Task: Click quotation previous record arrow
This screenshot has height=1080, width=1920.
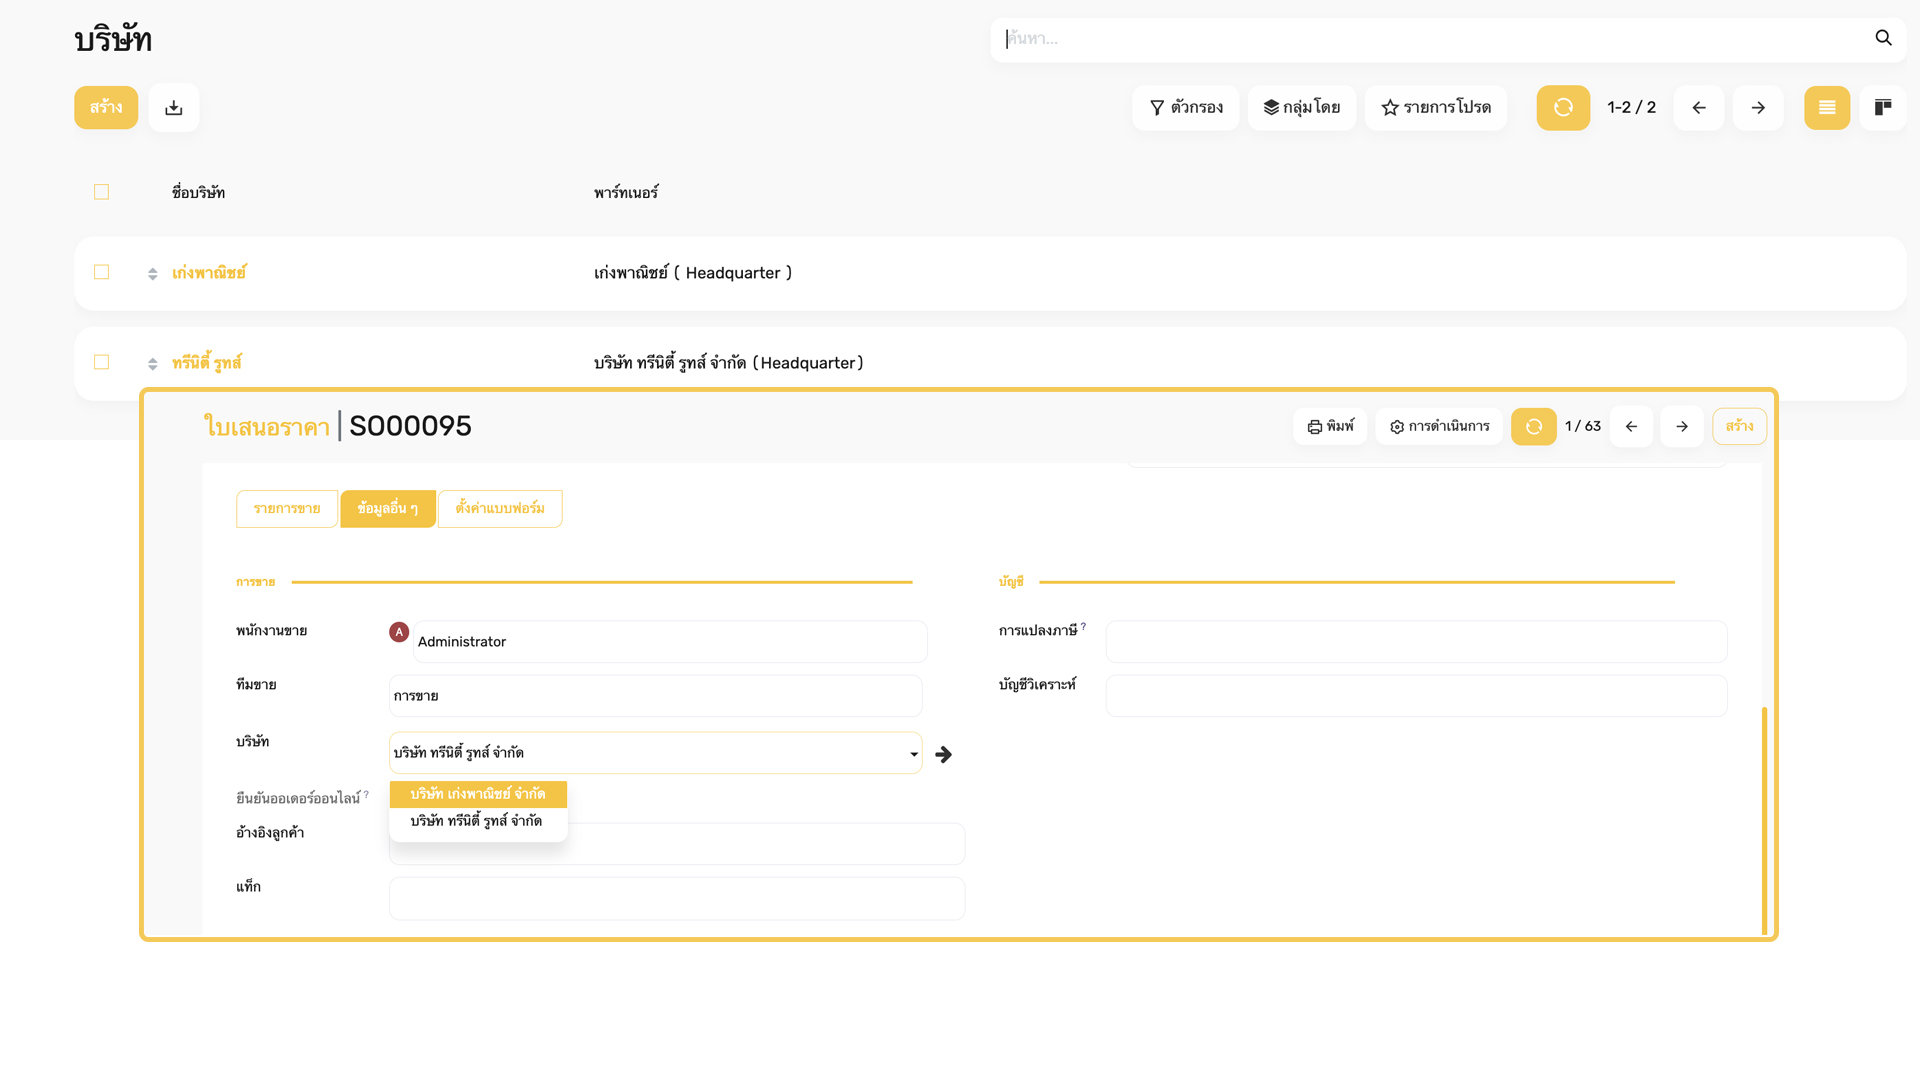Action: [1631, 427]
